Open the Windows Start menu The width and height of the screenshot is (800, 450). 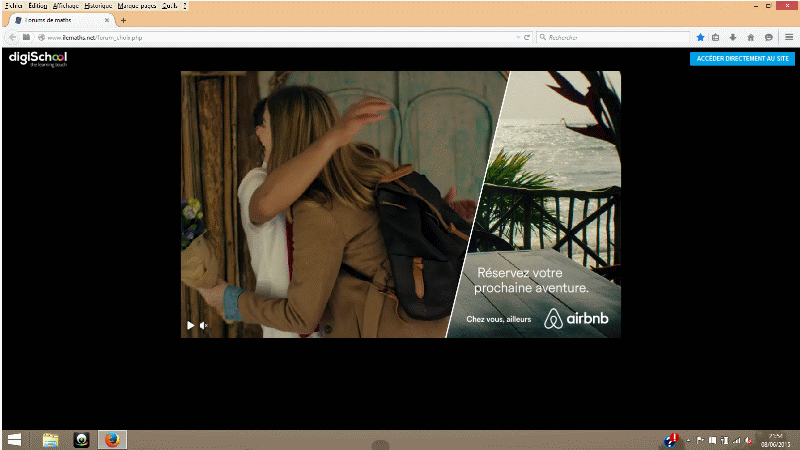15,439
